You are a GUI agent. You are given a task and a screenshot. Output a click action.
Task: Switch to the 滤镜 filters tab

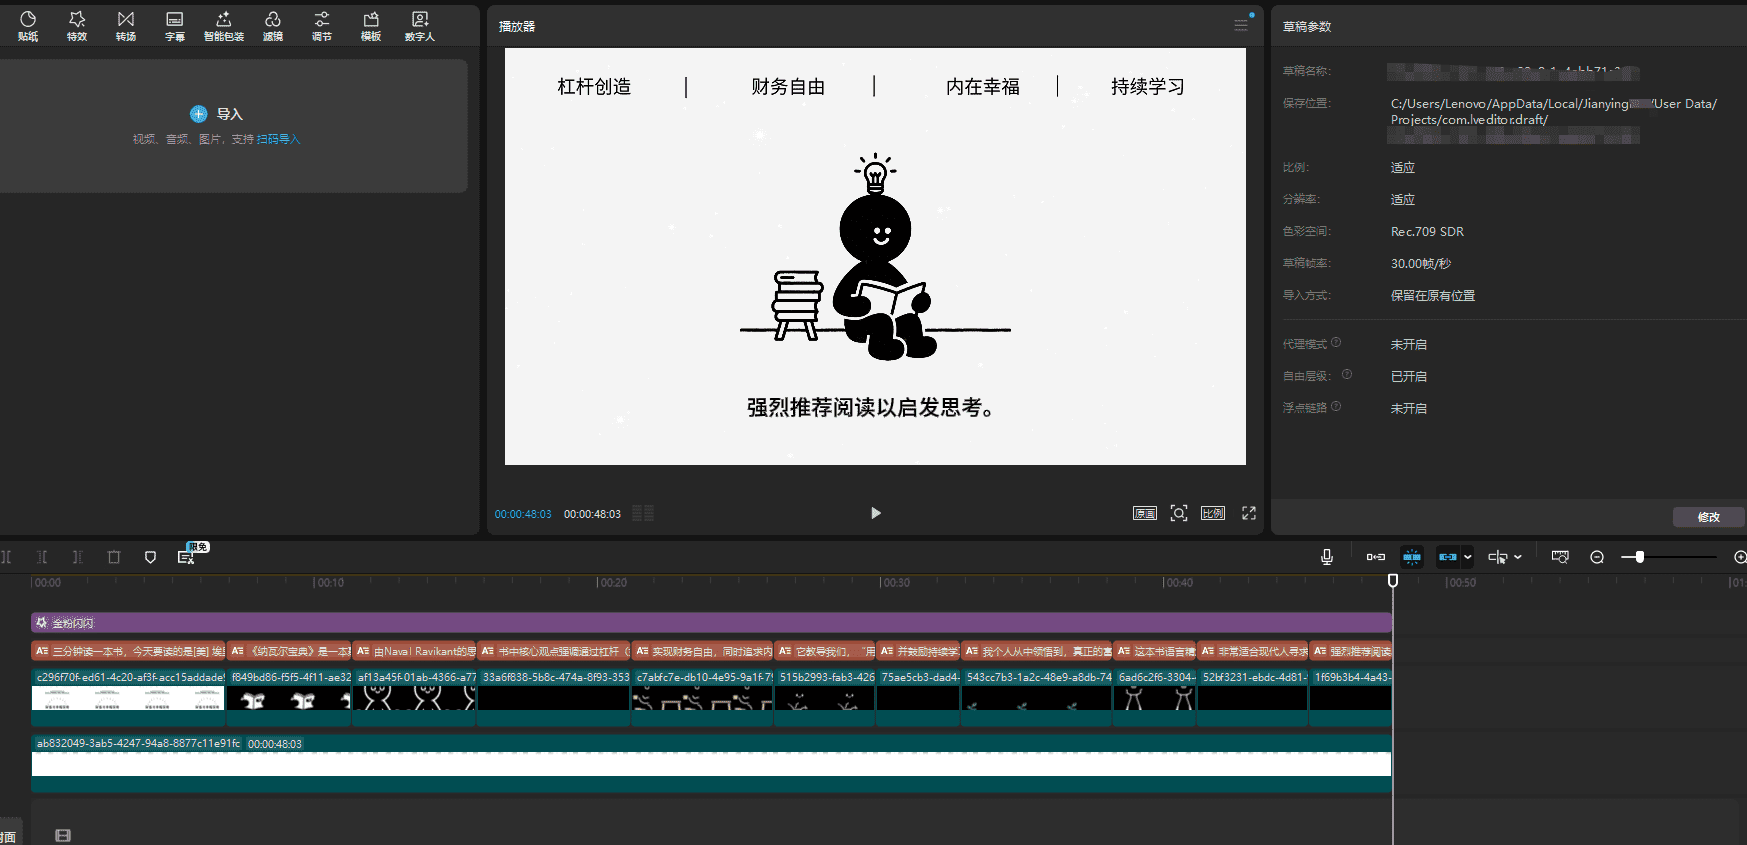[273, 26]
